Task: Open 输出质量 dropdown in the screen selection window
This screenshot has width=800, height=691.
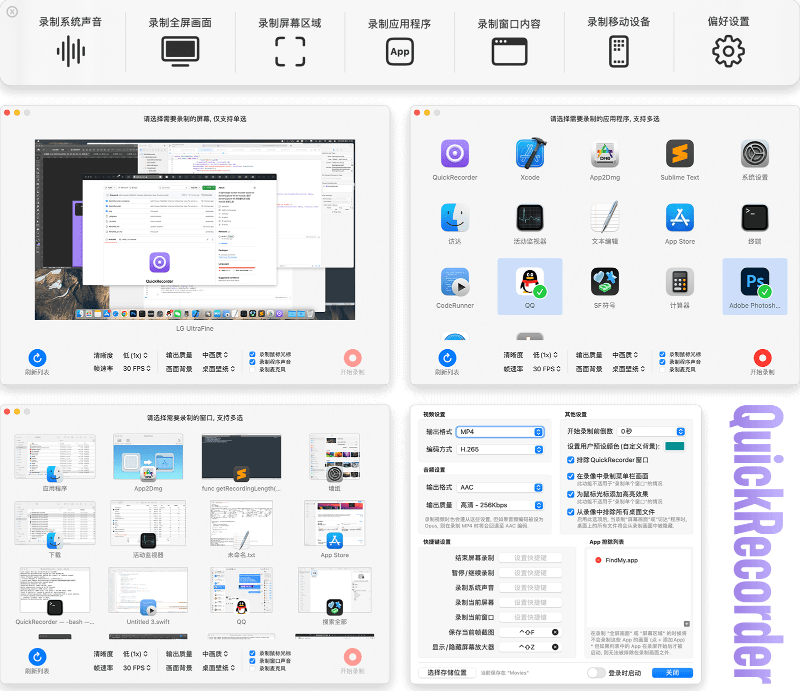Action: 215,355
